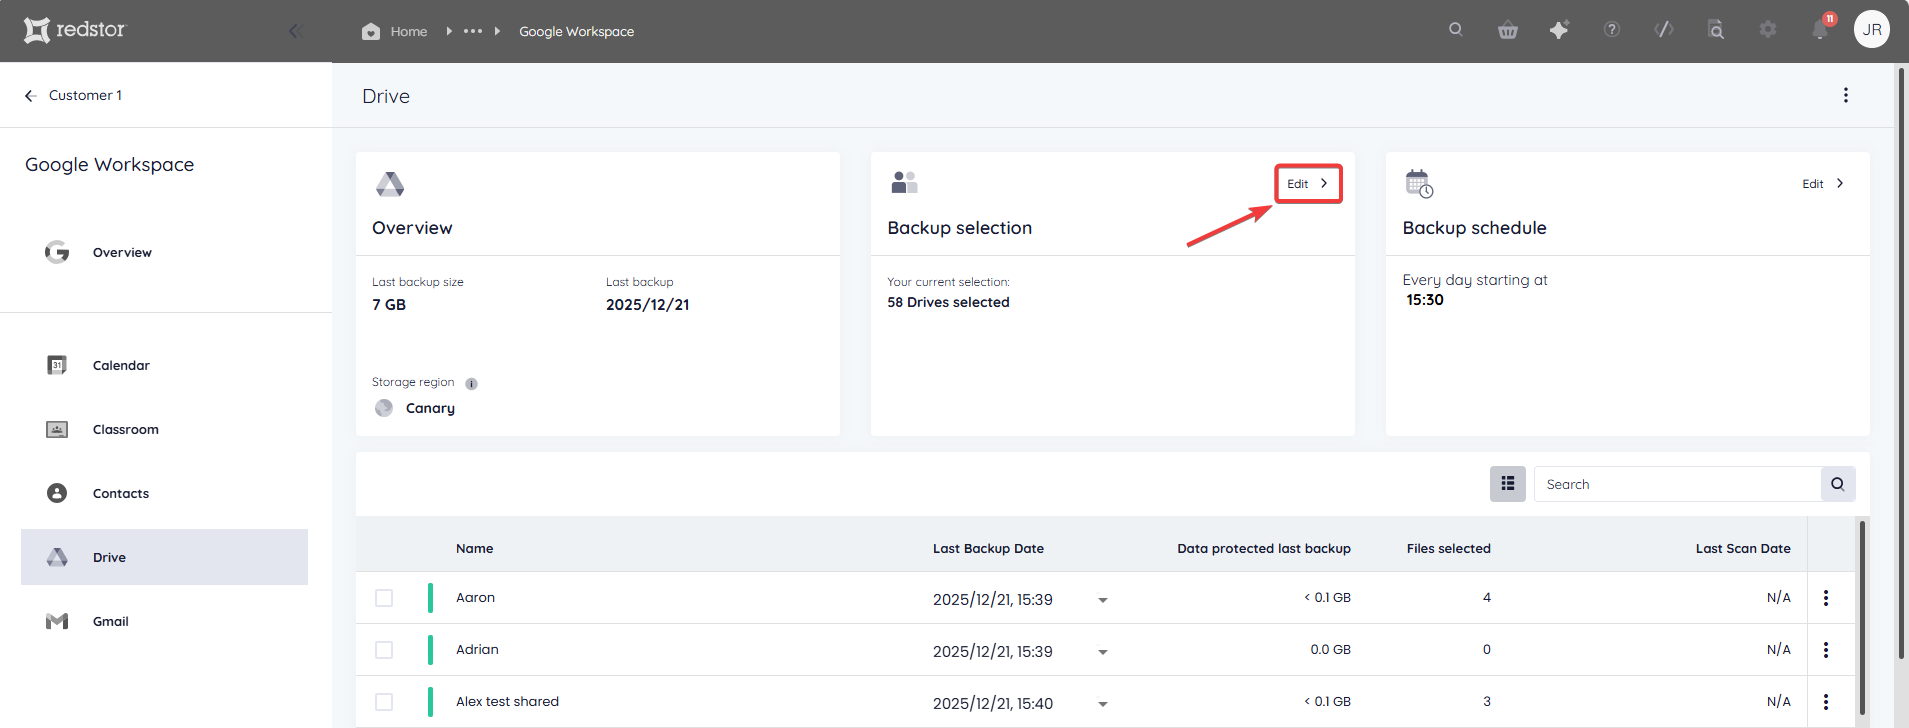Click the Backup selection people icon
The width and height of the screenshot is (1909, 728).
click(x=904, y=182)
